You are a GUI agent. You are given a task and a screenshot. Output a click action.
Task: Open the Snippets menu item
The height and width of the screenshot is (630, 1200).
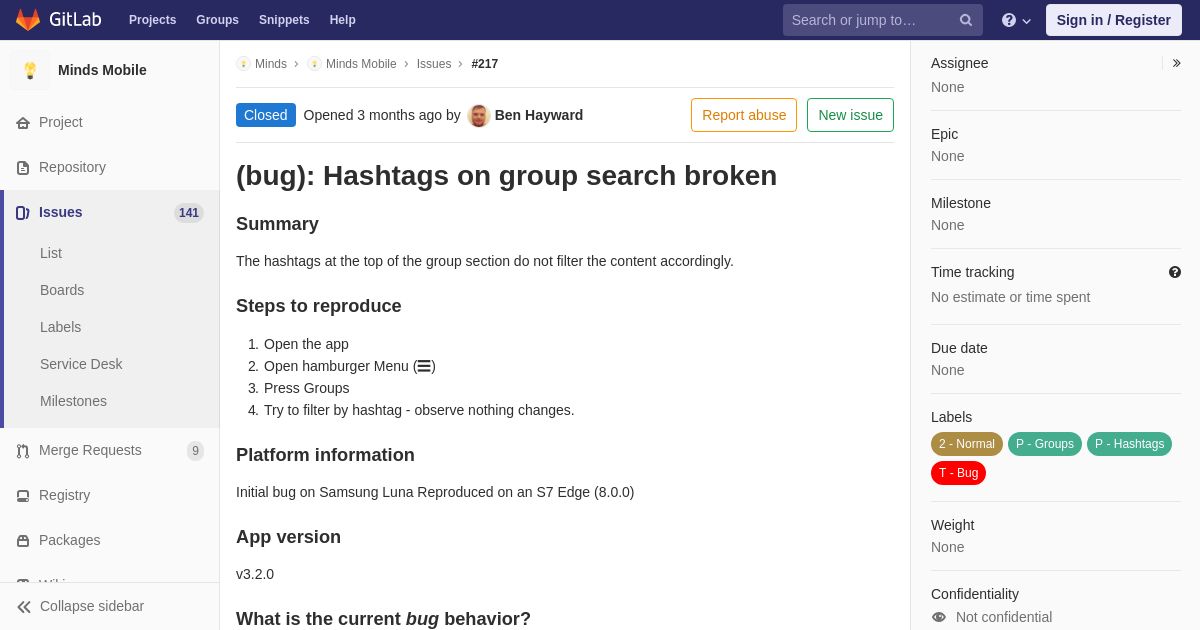tap(284, 20)
